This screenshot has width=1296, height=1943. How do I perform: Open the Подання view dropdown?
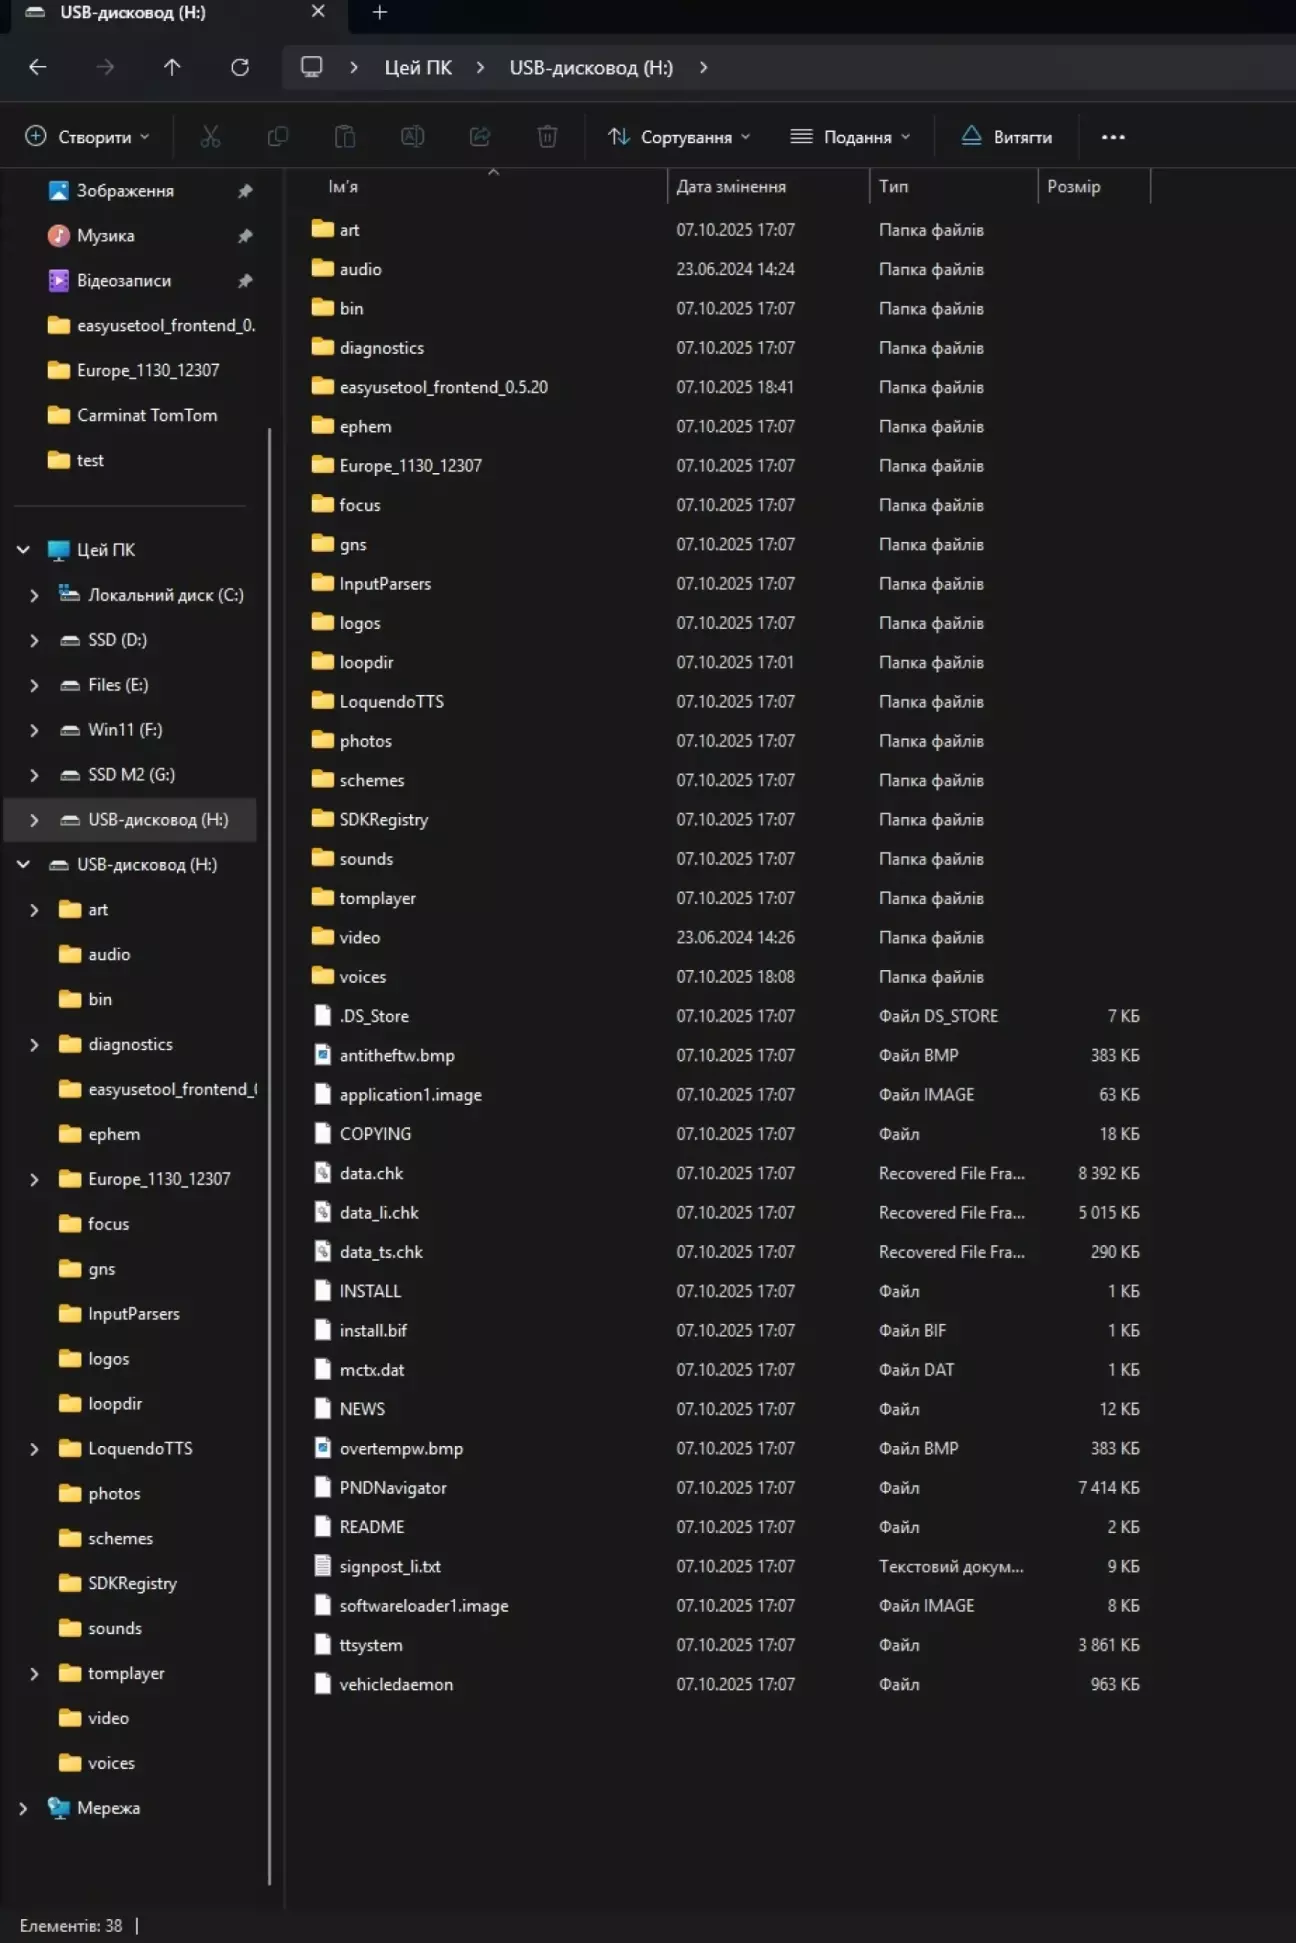coord(850,137)
